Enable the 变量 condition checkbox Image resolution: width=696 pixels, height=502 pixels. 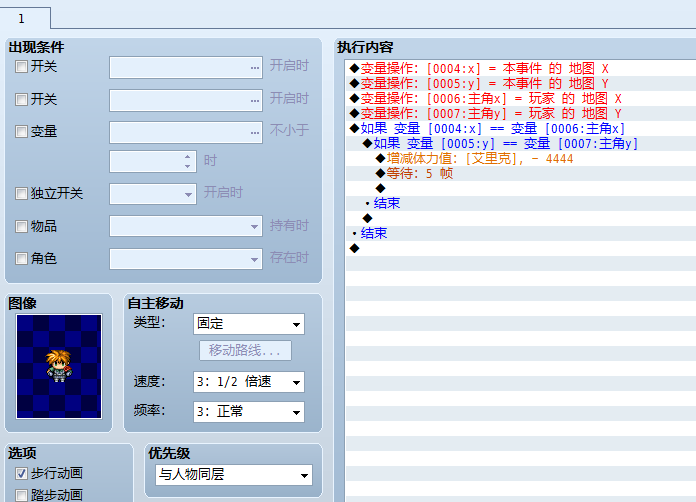tap(21, 131)
